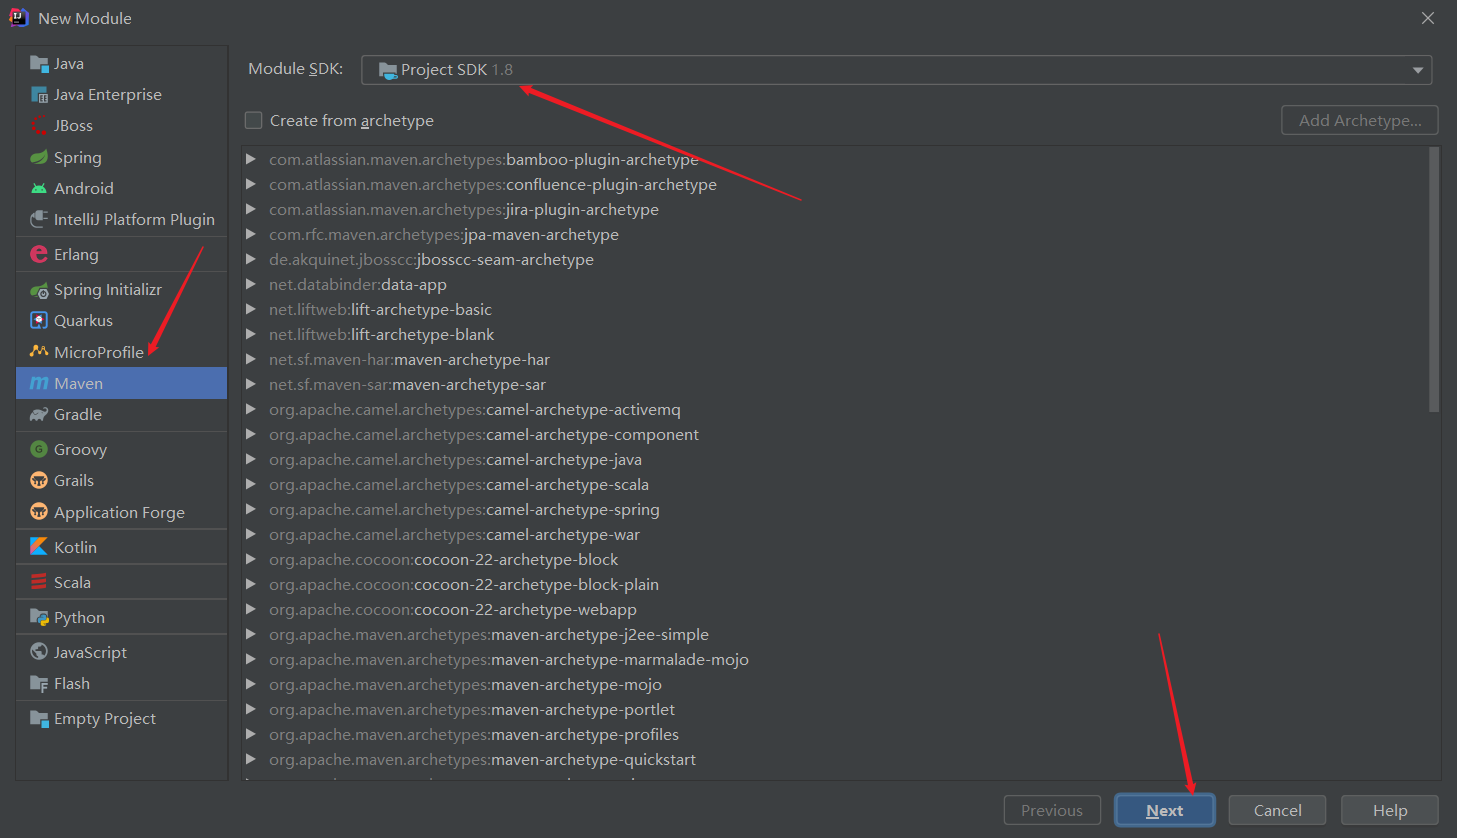Select camel-archetype-war row
This screenshot has width=1457, height=838.
click(836, 534)
